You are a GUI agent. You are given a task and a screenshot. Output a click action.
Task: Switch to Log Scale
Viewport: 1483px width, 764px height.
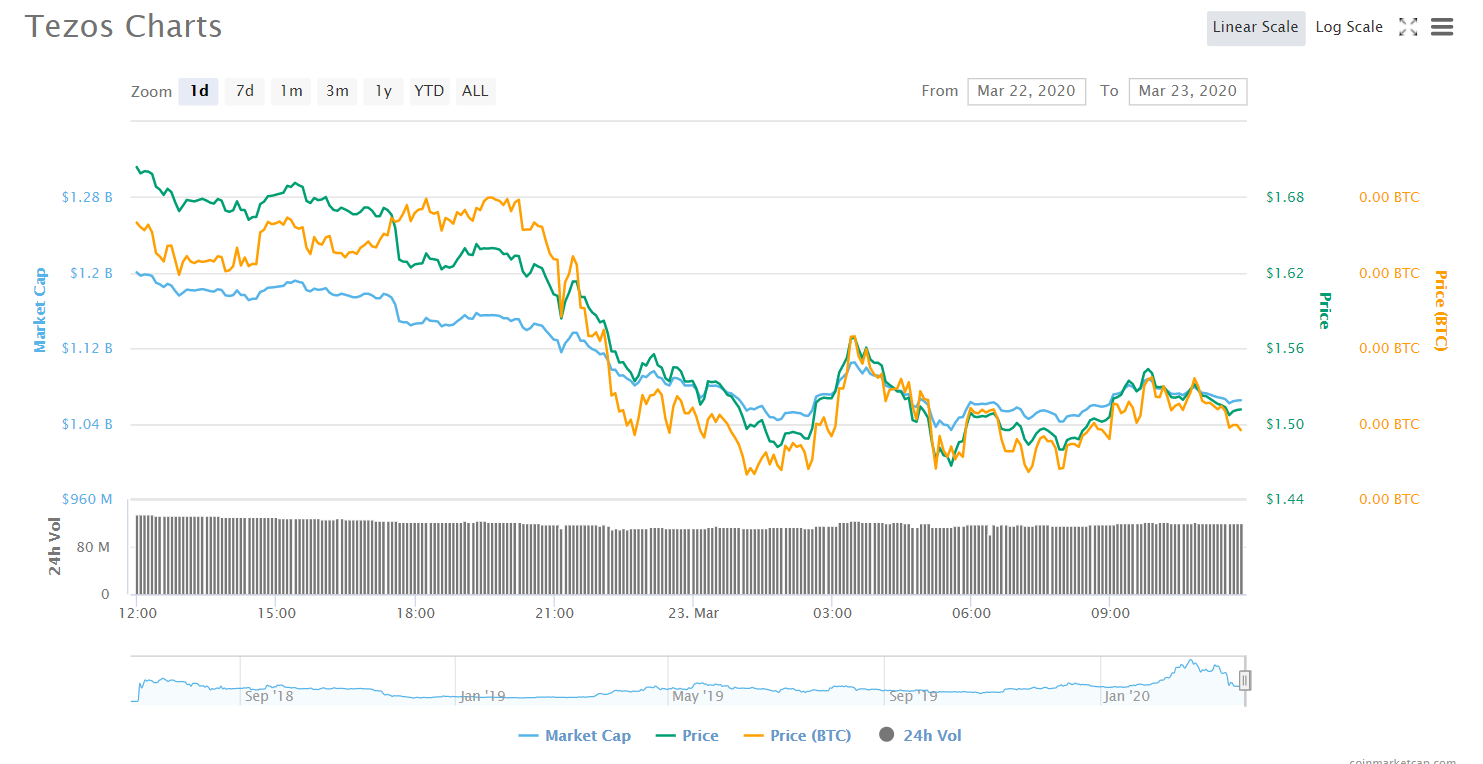(x=1349, y=28)
